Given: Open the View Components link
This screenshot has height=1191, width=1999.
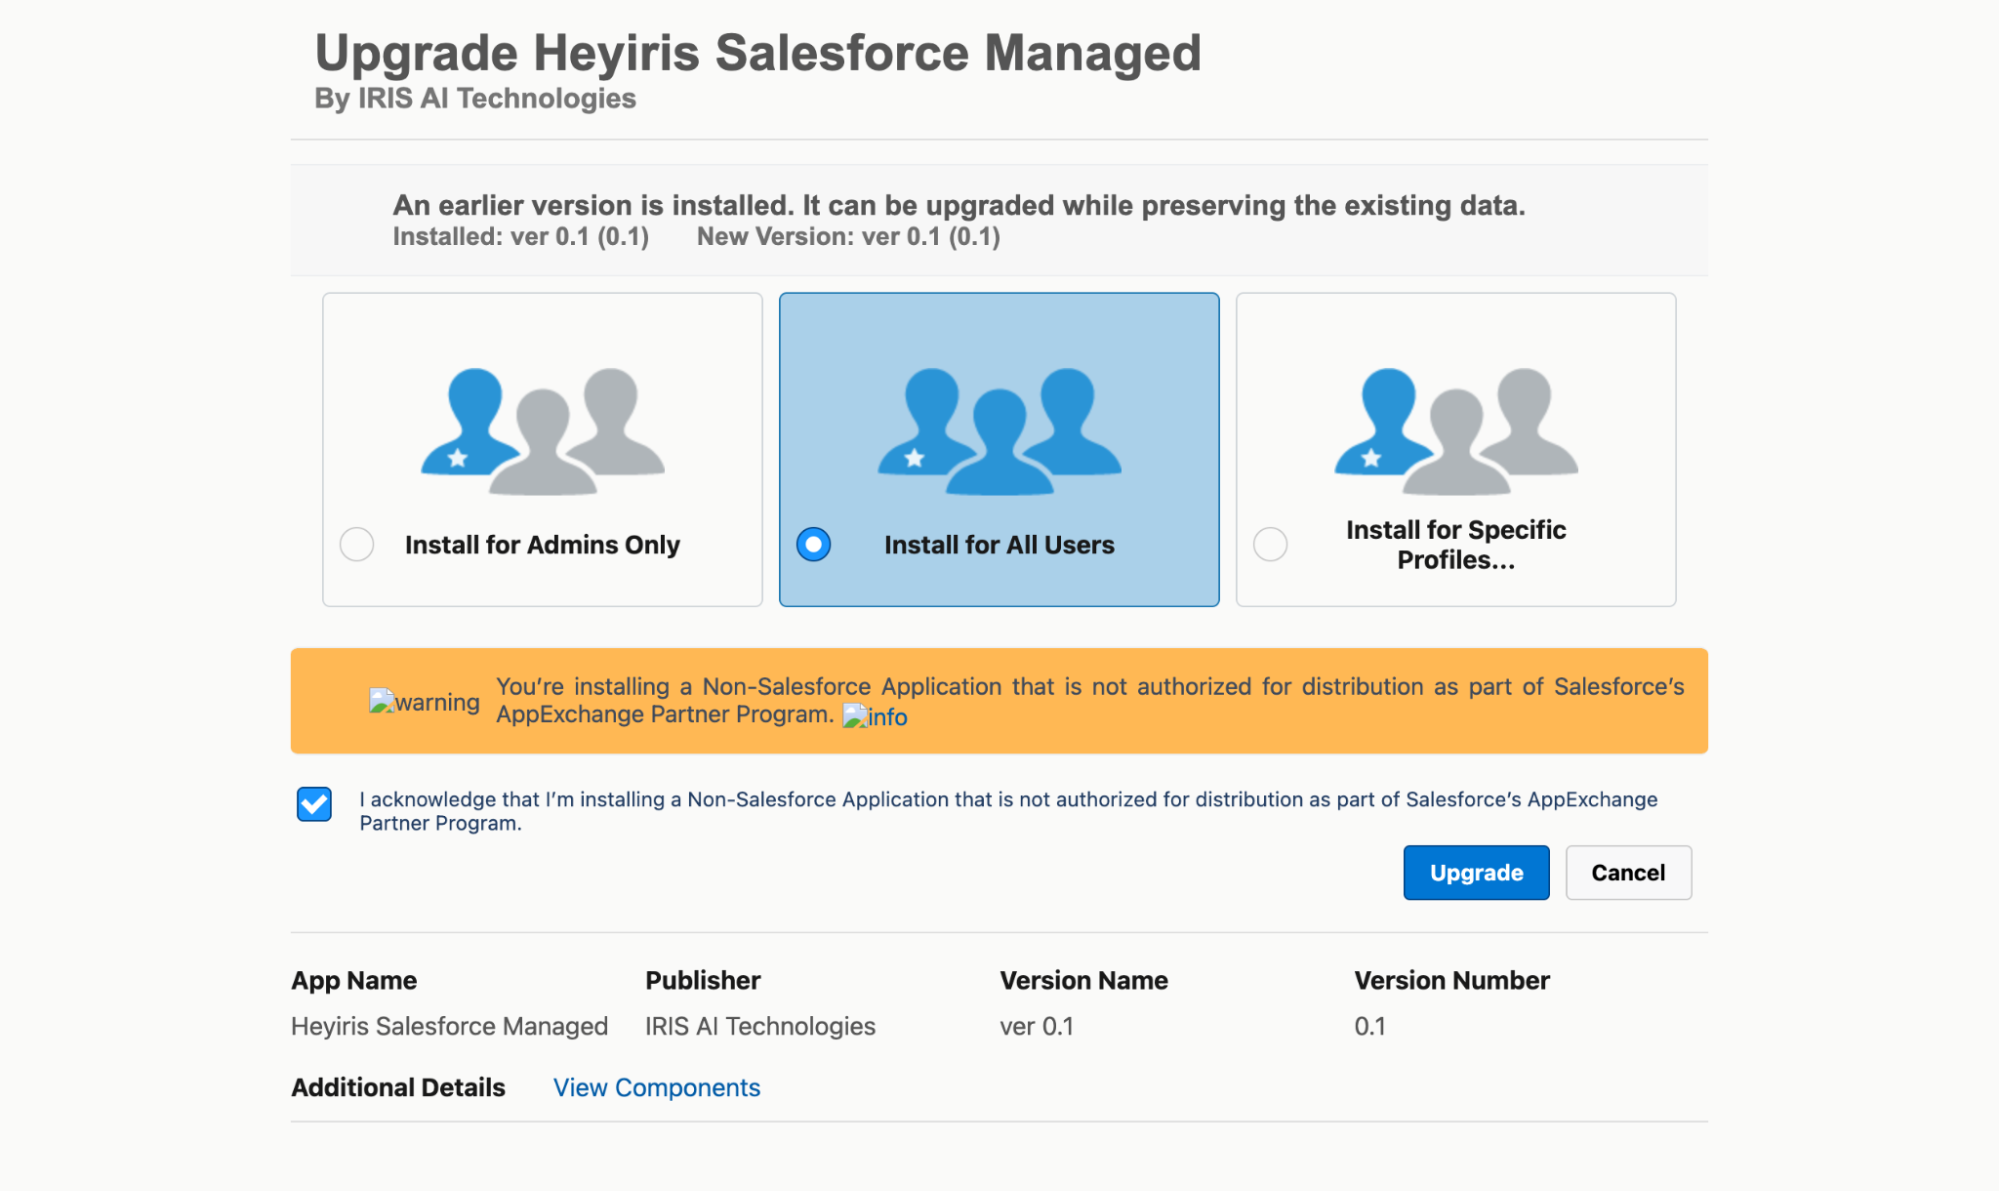Looking at the screenshot, I should [657, 1087].
